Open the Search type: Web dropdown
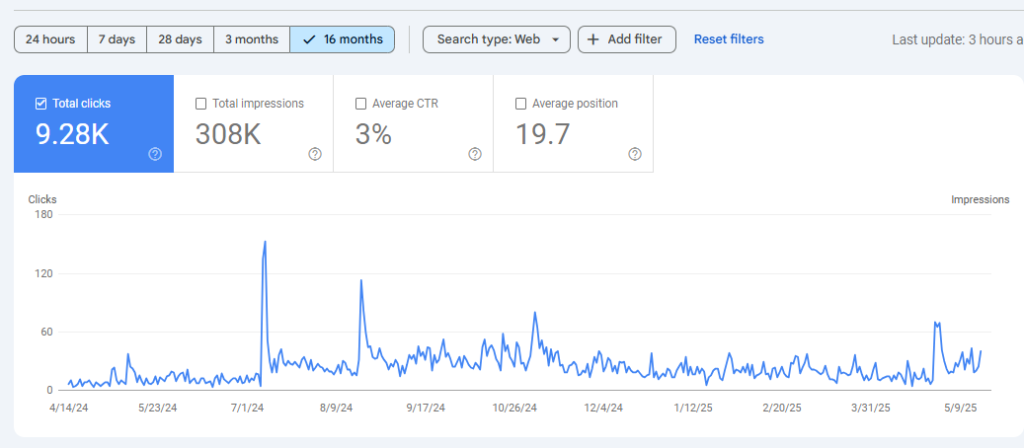Image resolution: width=1024 pixels, height=448 pixels. (x=496, y=39)
